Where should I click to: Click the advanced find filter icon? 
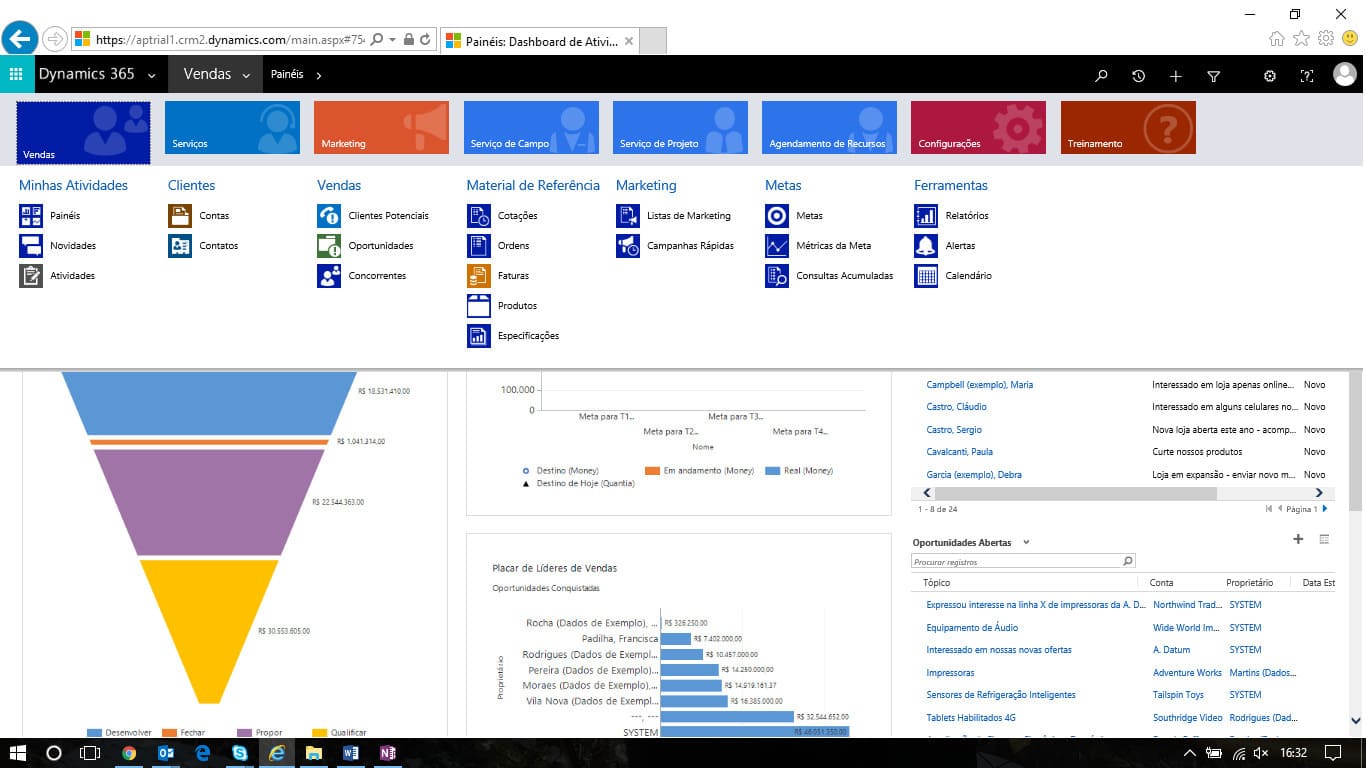tap(1213, 76)
